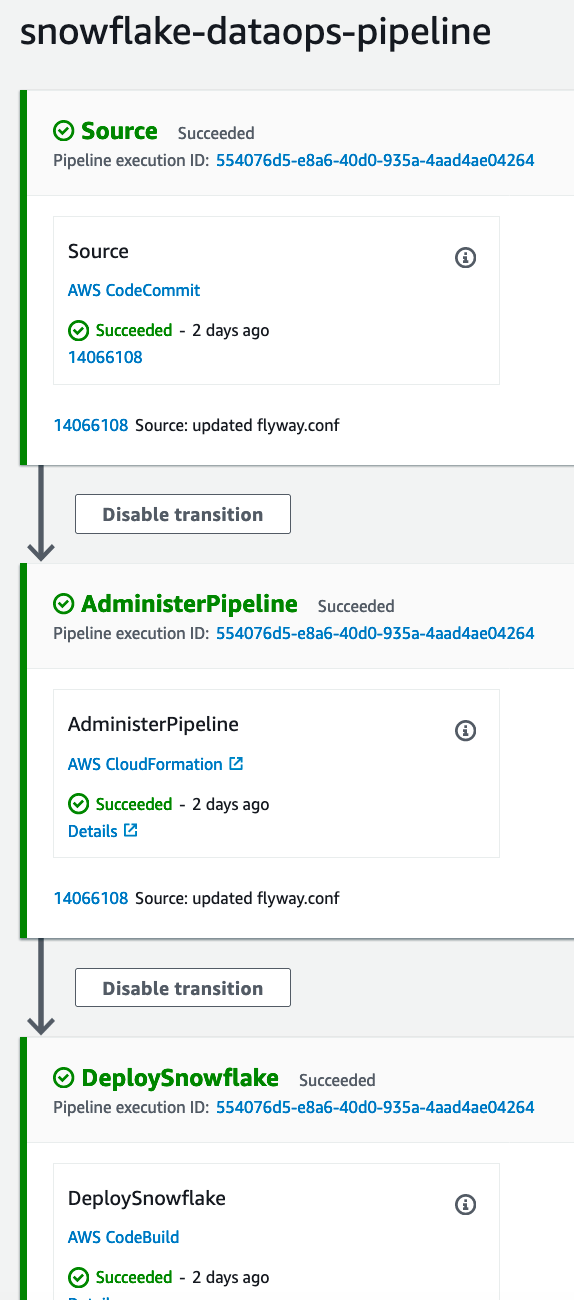The image size is (574, 1300).
Task: Click the success check beside DeploySnowflake stage title
Action: point(63,1078)
